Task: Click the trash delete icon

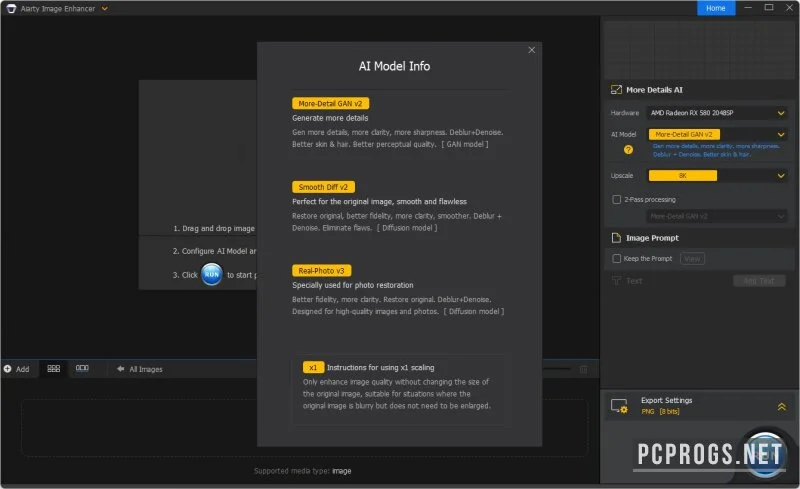Action: pos(584,369)
